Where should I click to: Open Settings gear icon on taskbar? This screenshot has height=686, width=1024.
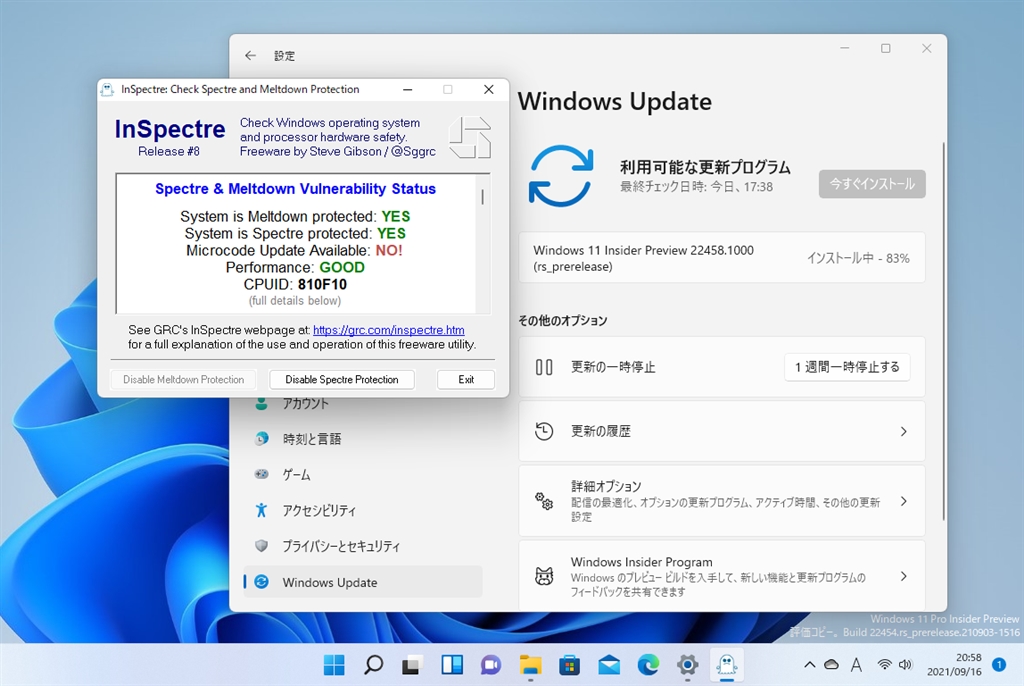[x=687, y=665]
